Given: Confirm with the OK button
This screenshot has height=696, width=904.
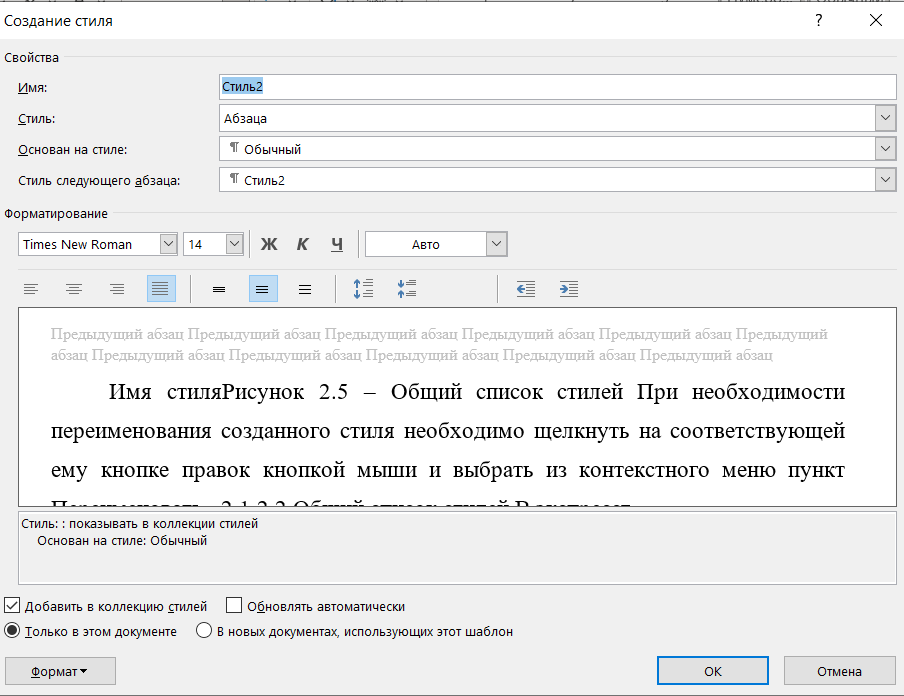Looking at the screenshot, I should (713, 671).
